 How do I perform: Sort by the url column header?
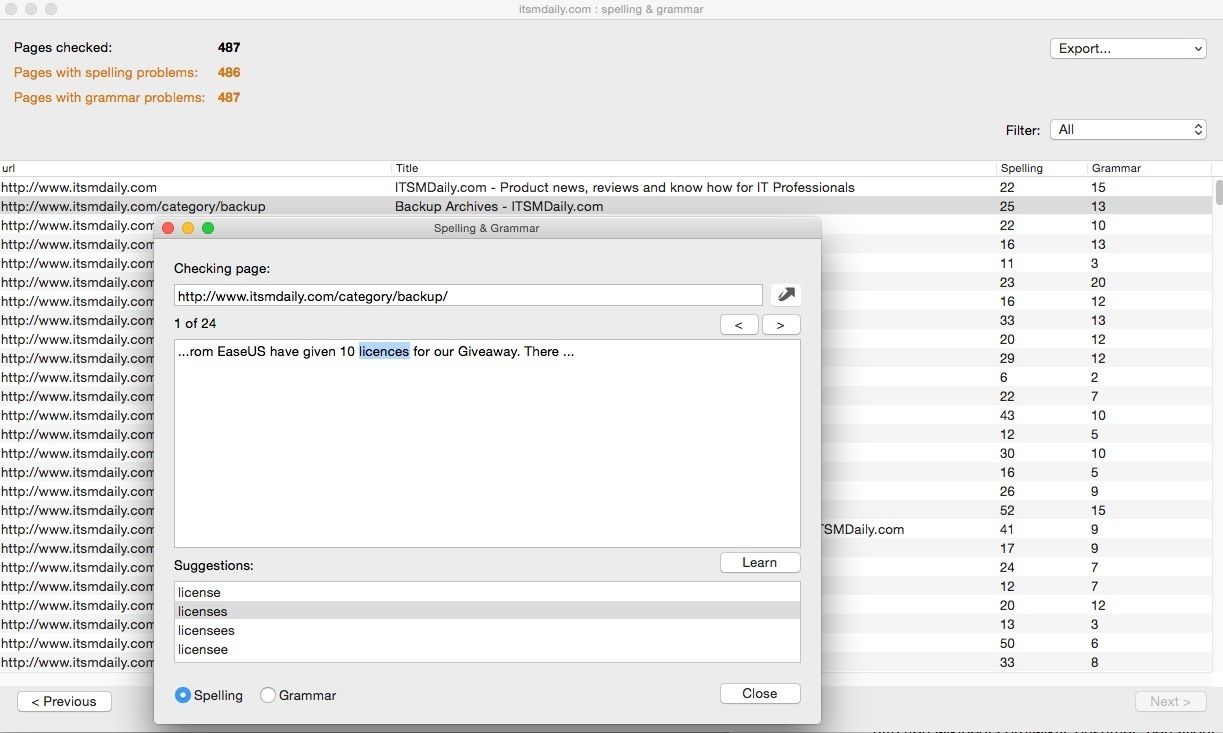(x=195, y=168)
